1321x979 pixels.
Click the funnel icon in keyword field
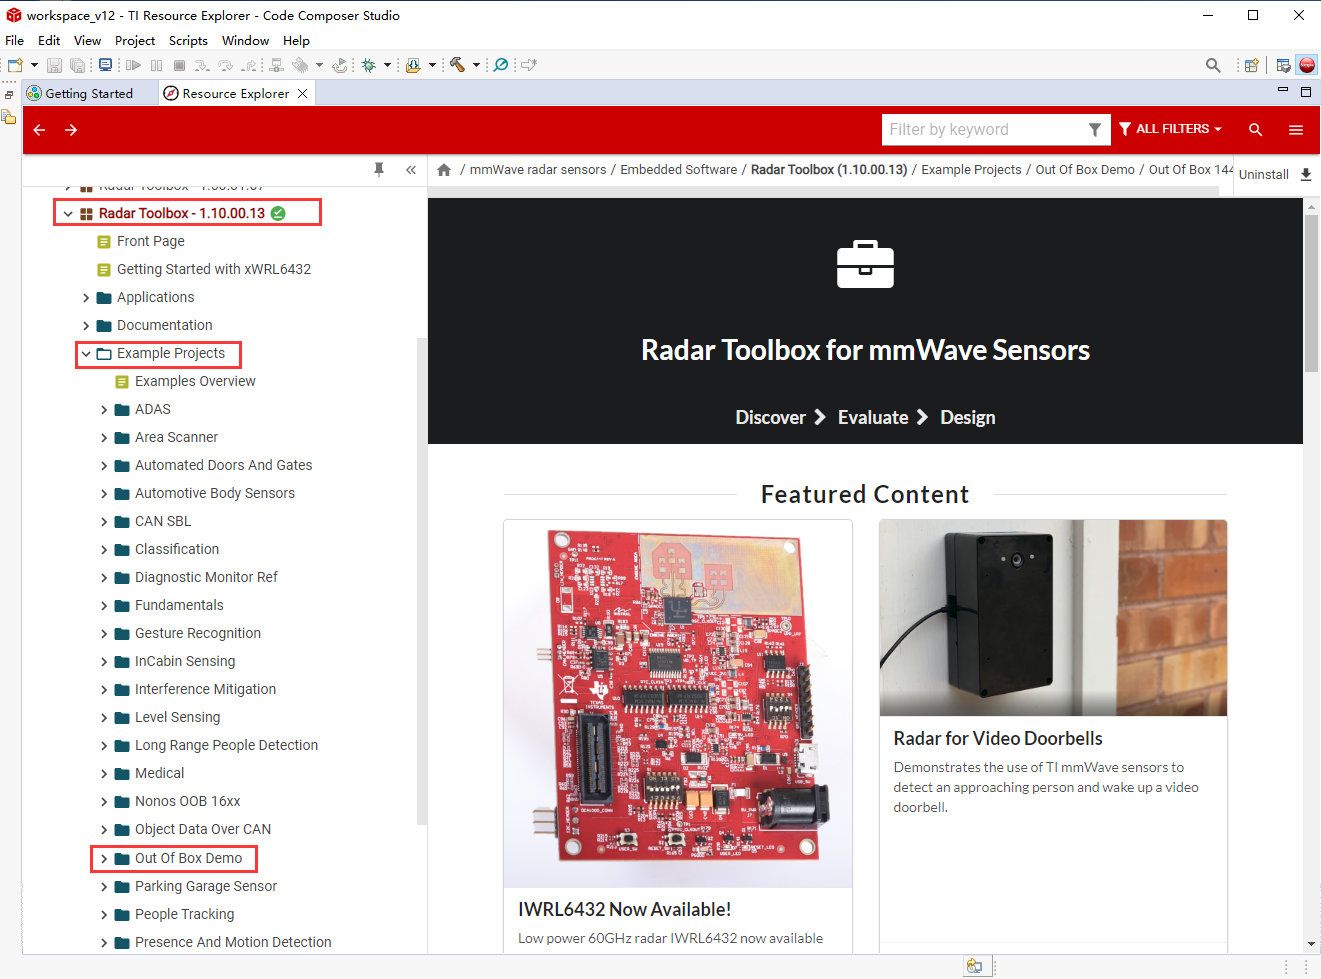pyautogui.click(x=1095, y=130)
